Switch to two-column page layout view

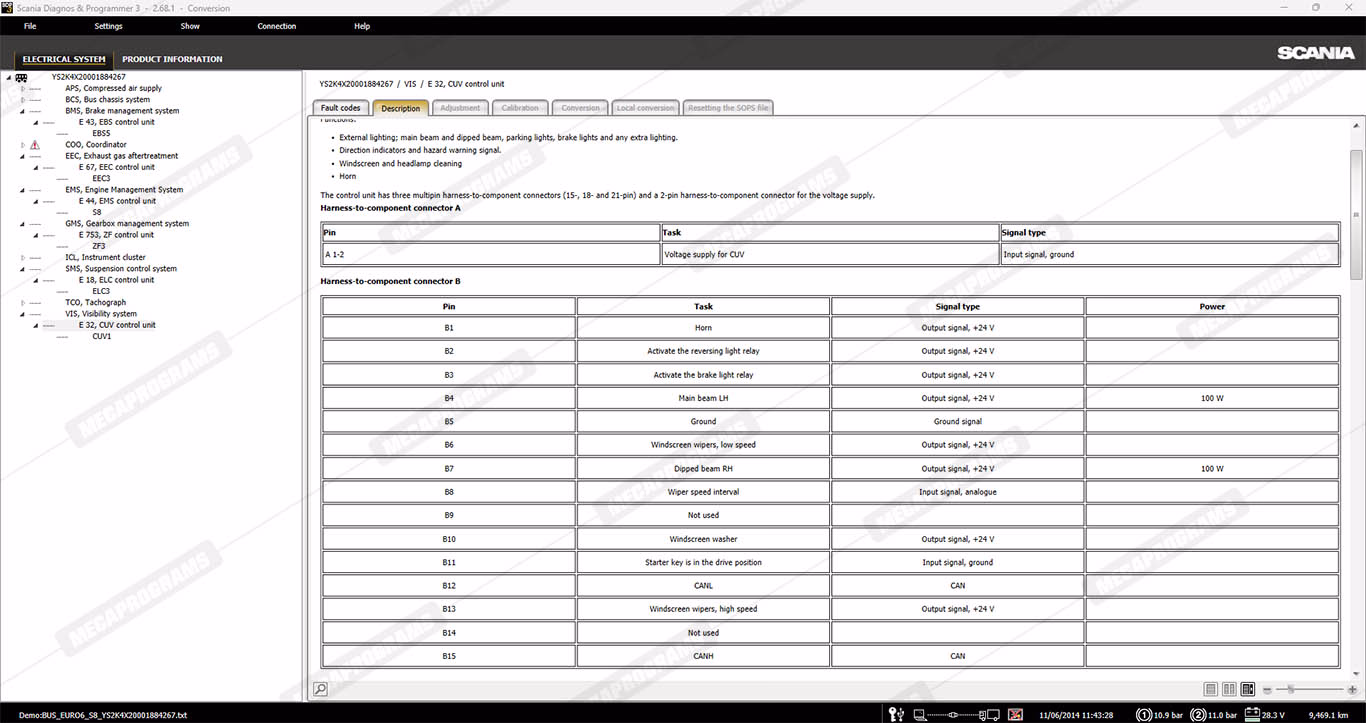[1229, 689]
